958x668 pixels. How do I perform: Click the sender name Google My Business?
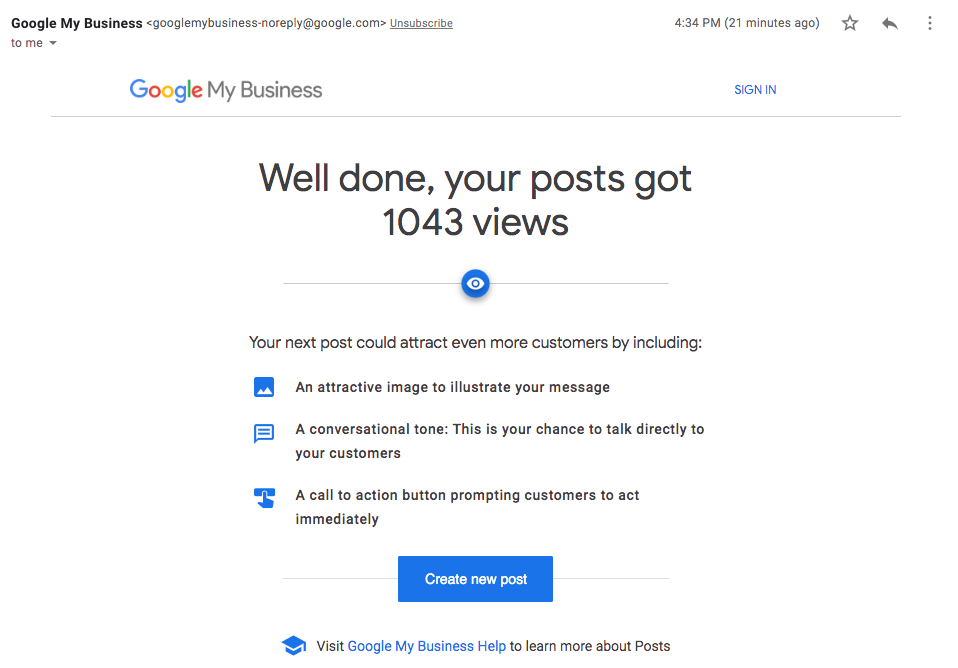(x=76, y=23)
